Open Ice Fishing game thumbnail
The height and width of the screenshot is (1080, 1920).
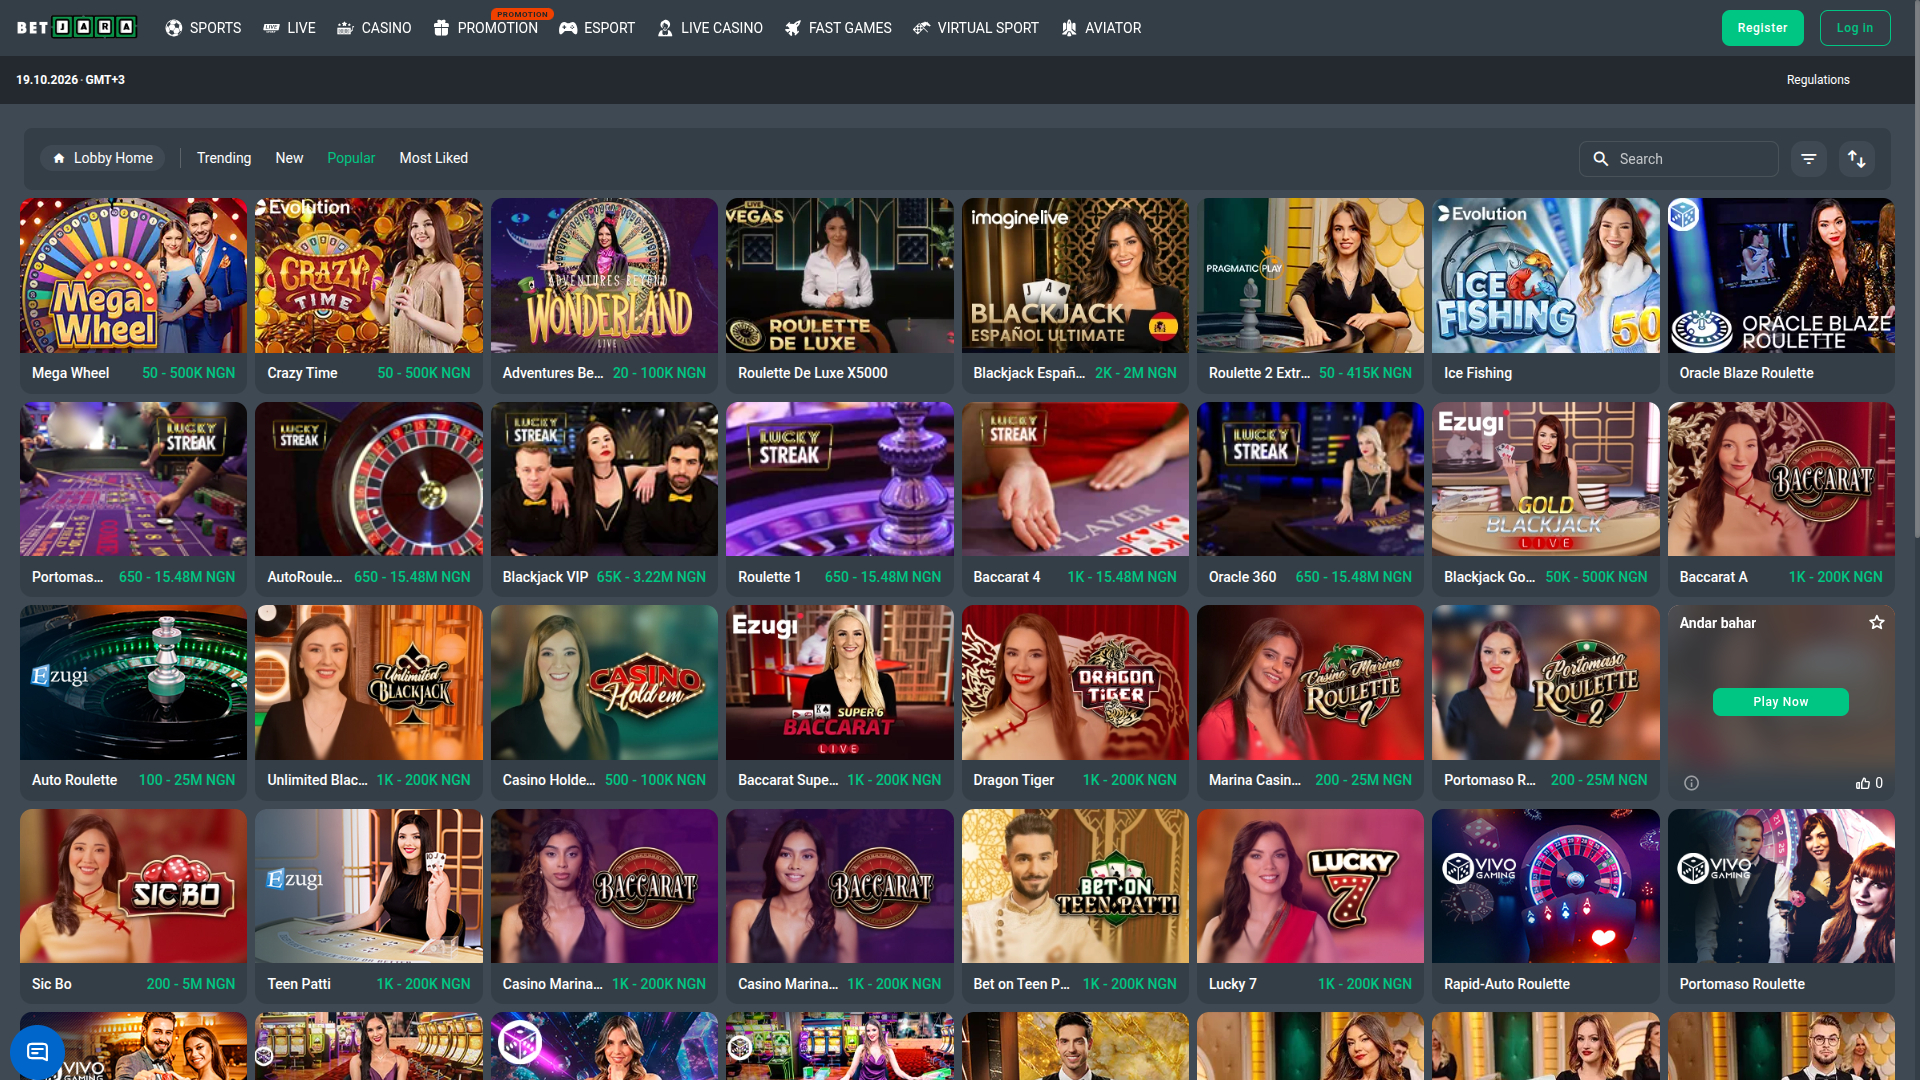[1545, 275]
